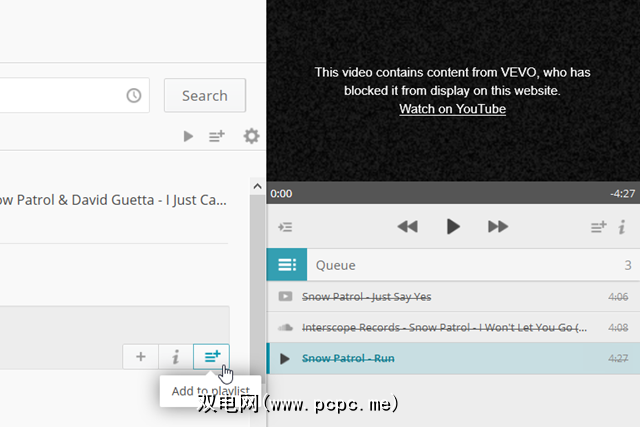
Task: Click the add-to-queue icon left of player controls
Action: pyautogui.click(x=285, y=227)
